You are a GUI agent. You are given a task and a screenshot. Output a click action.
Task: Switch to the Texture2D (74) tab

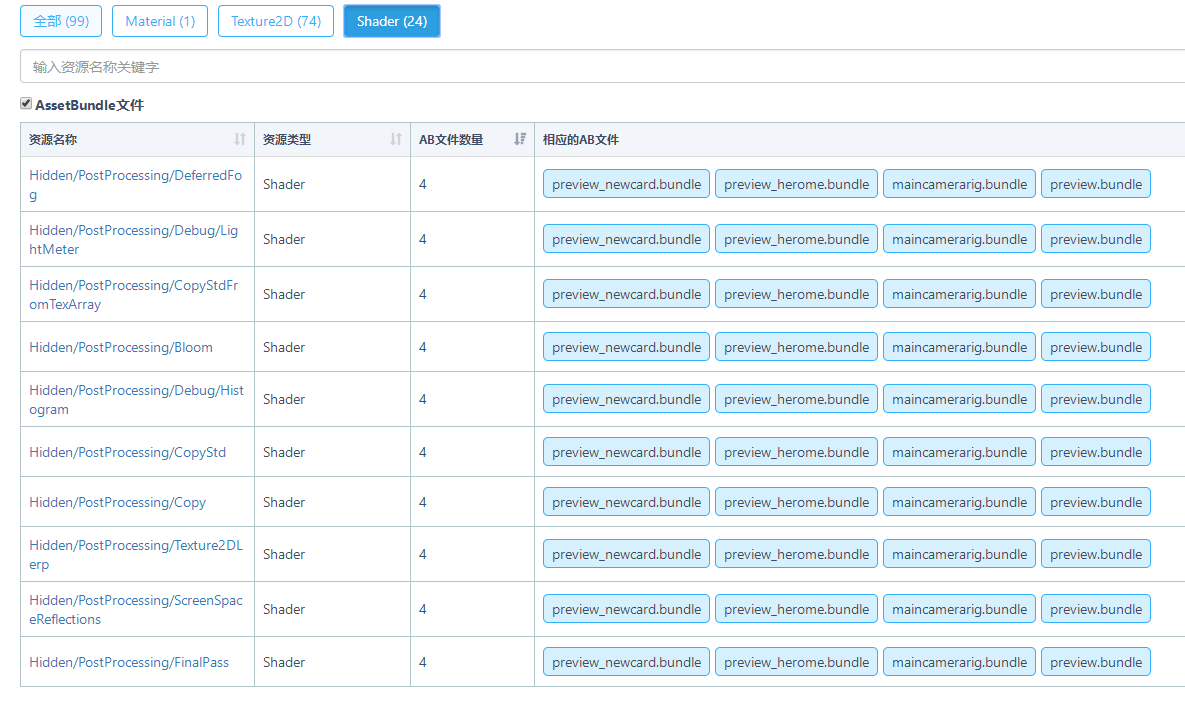(276, 21)
